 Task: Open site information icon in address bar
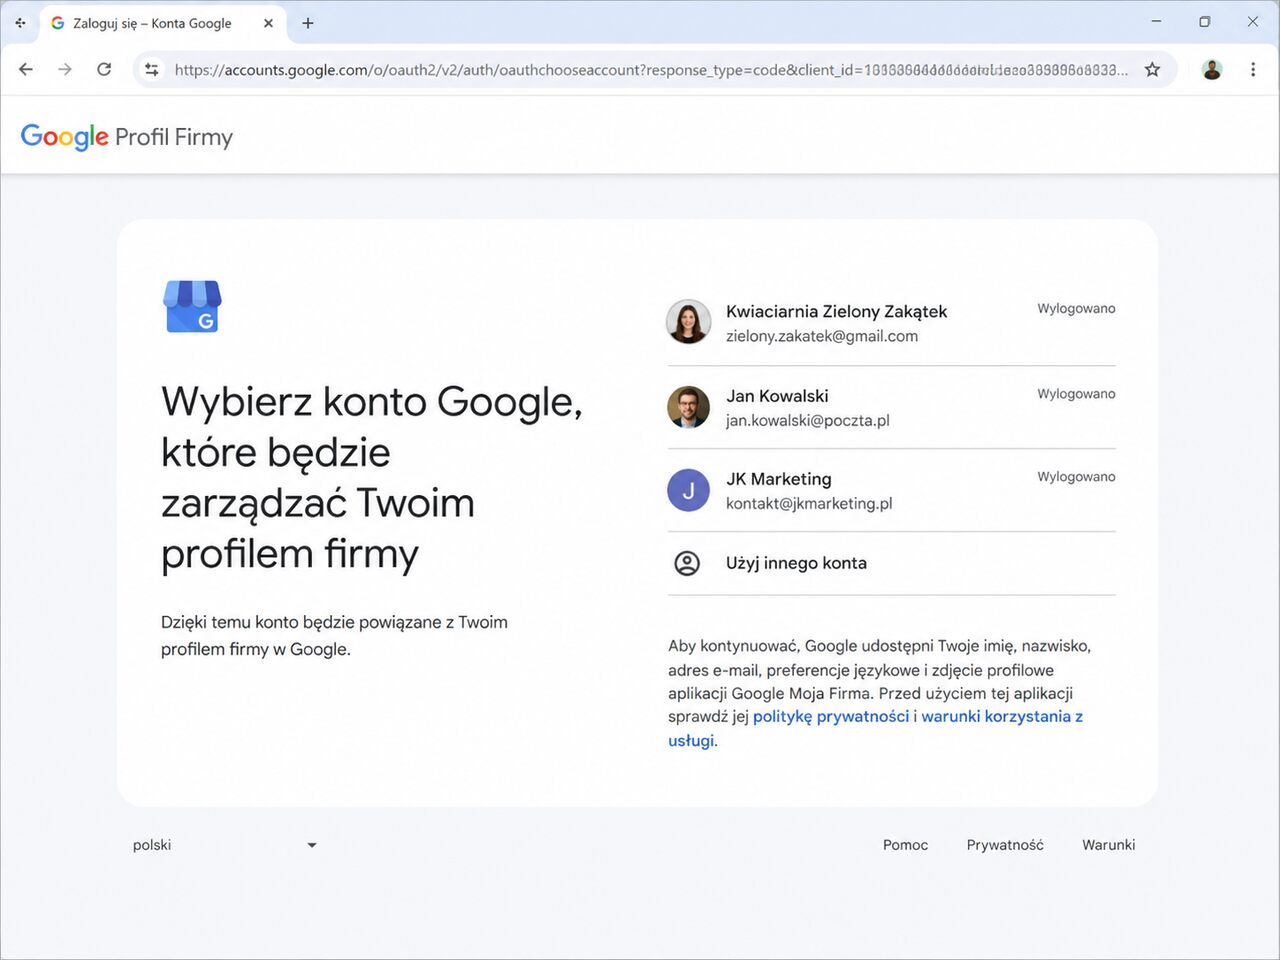pyautogui.click(x=152, y=69)
